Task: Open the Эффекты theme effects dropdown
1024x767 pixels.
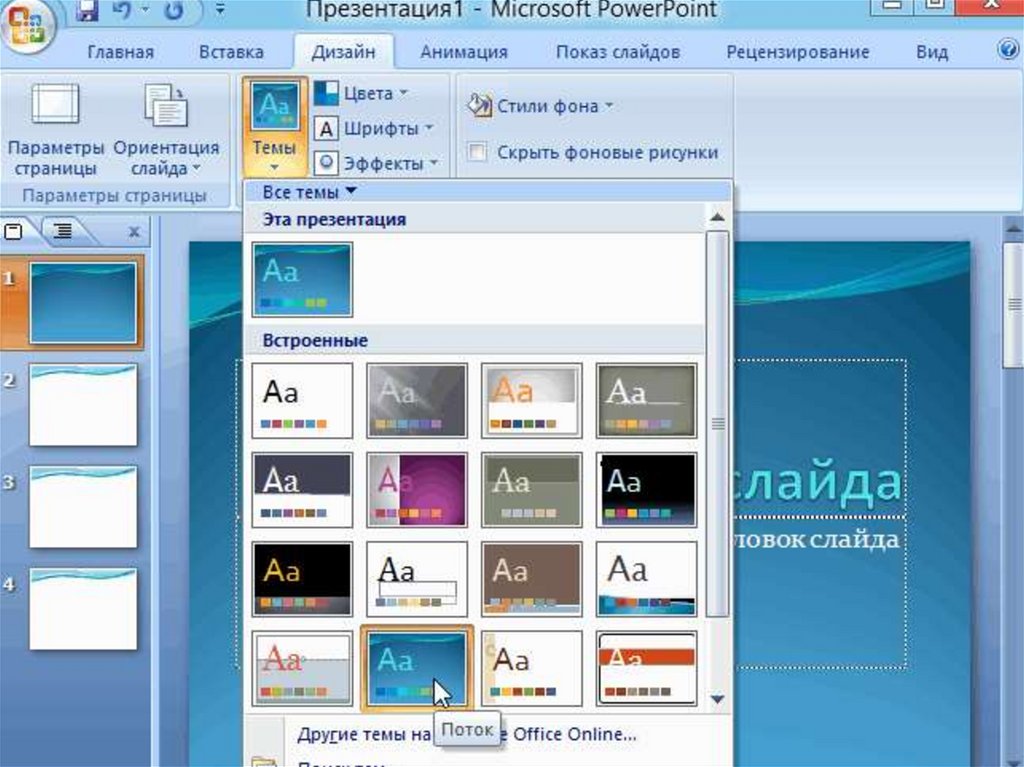Action: [x=376, y=163]
